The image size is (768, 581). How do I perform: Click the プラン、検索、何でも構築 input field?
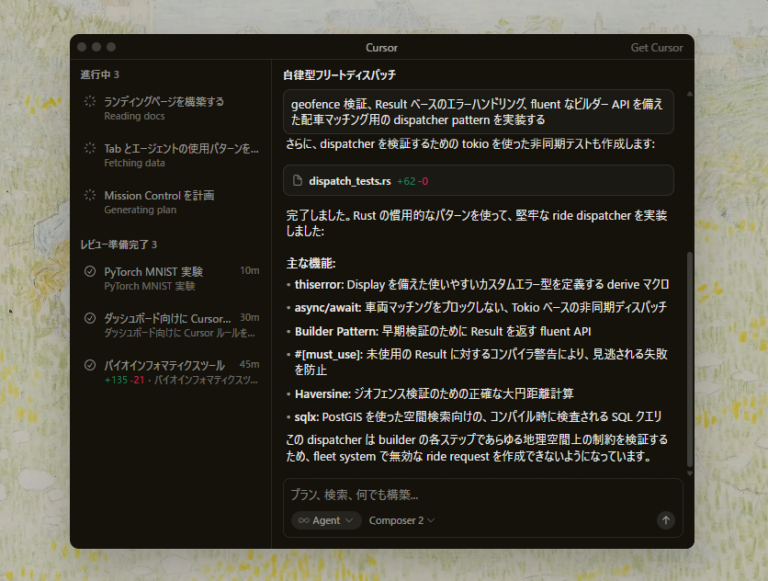coord(482,495)
